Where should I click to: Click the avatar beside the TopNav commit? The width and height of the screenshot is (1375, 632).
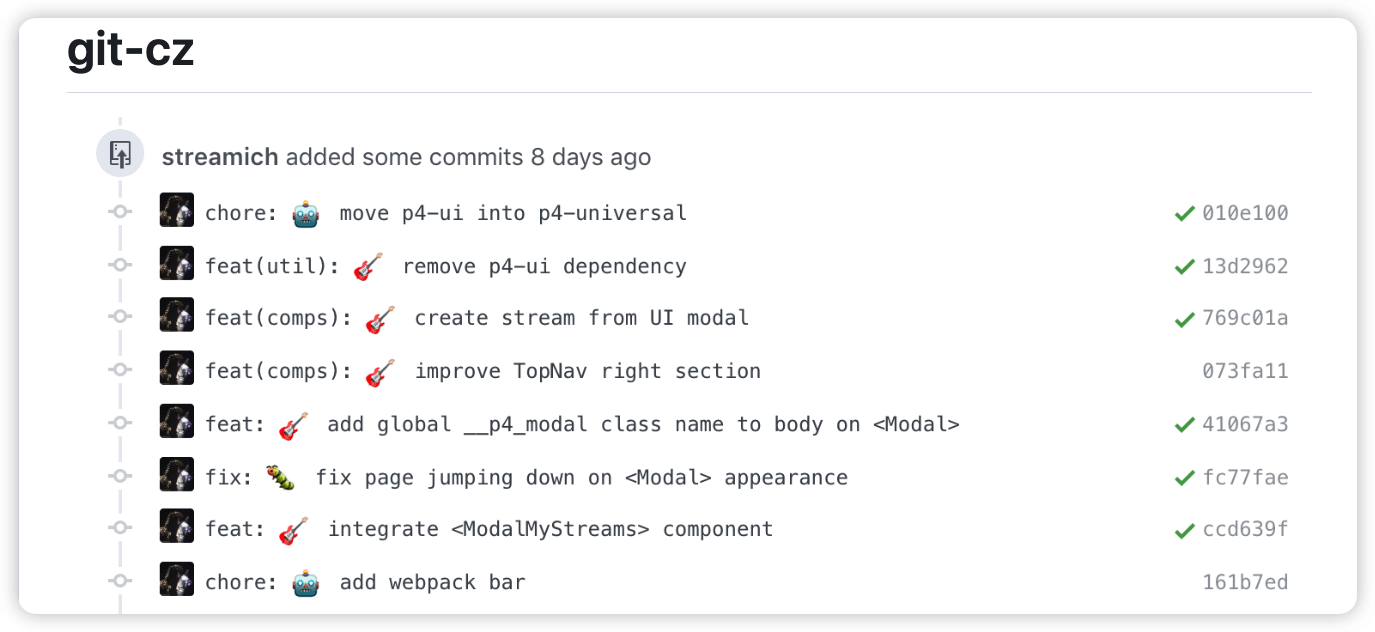(176, 369)
